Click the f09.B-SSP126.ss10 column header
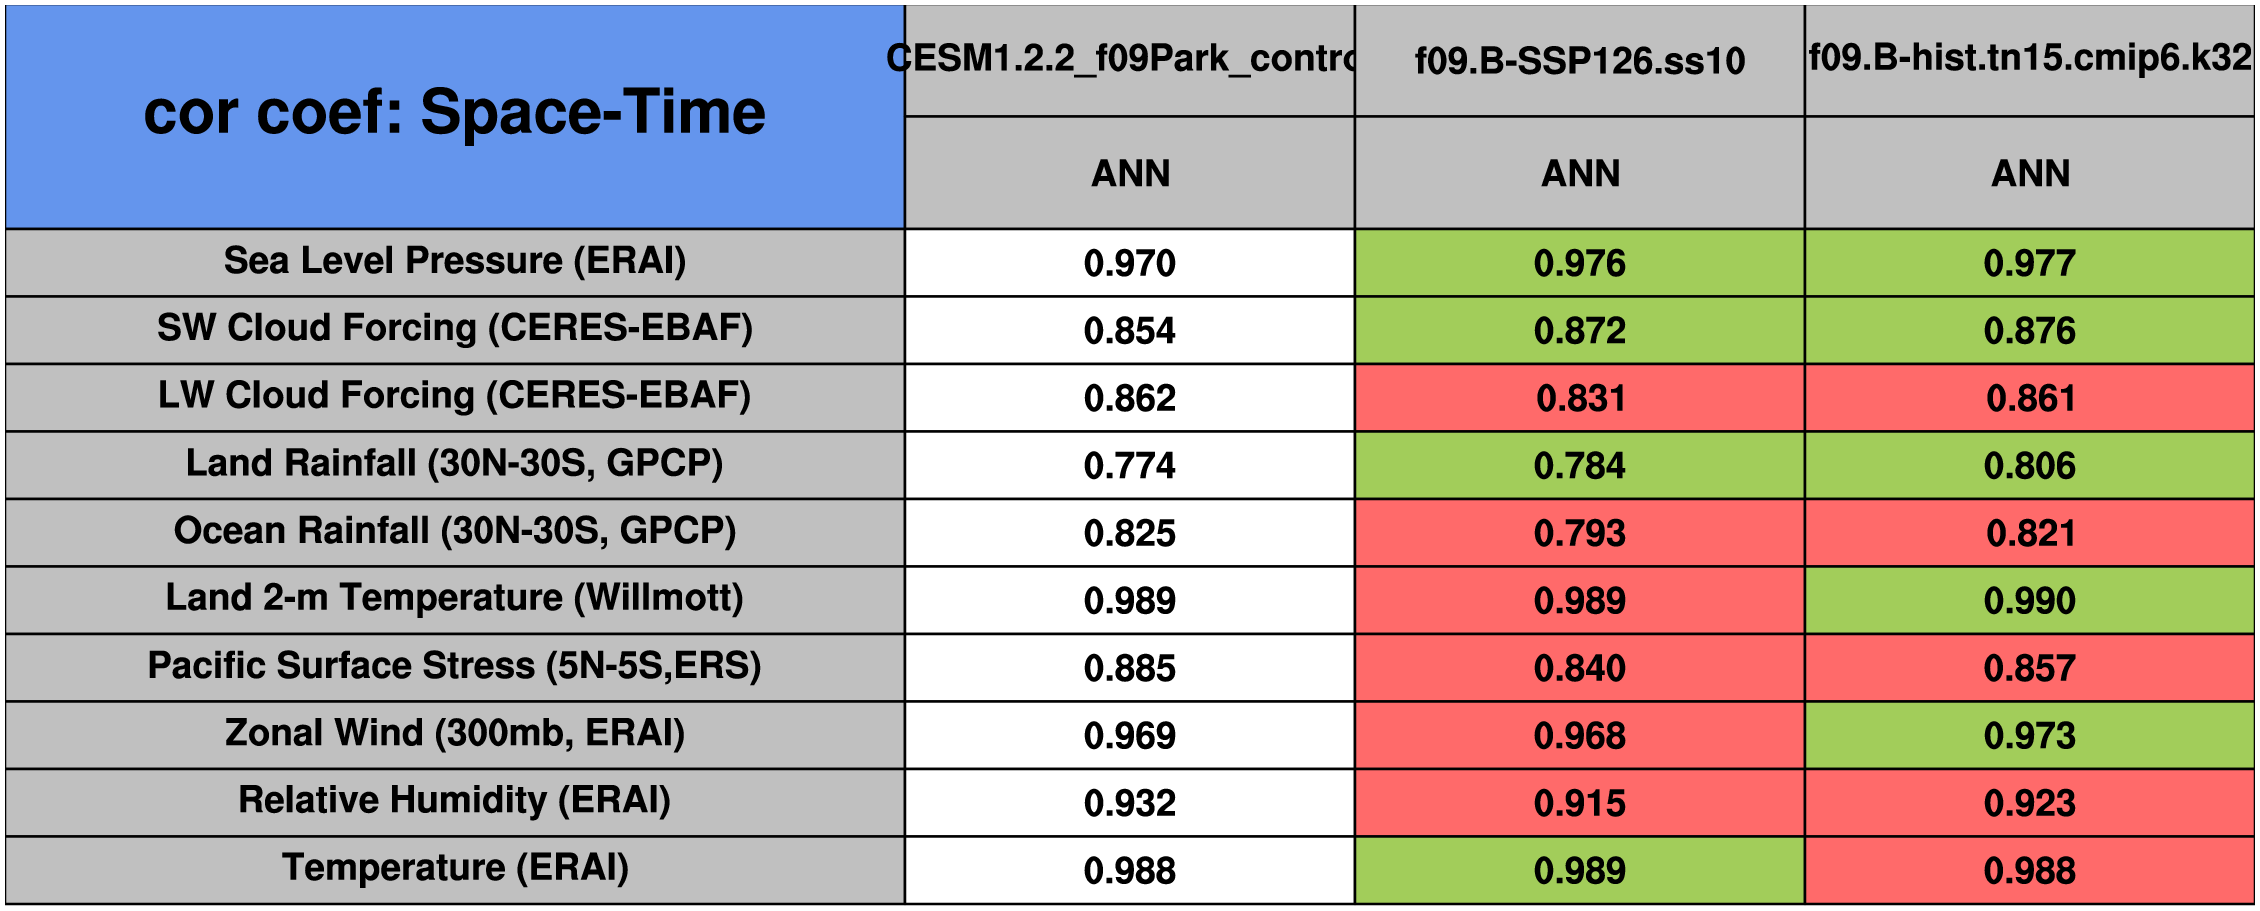This screenshot has height=911, width=2260. (1579, 61)
